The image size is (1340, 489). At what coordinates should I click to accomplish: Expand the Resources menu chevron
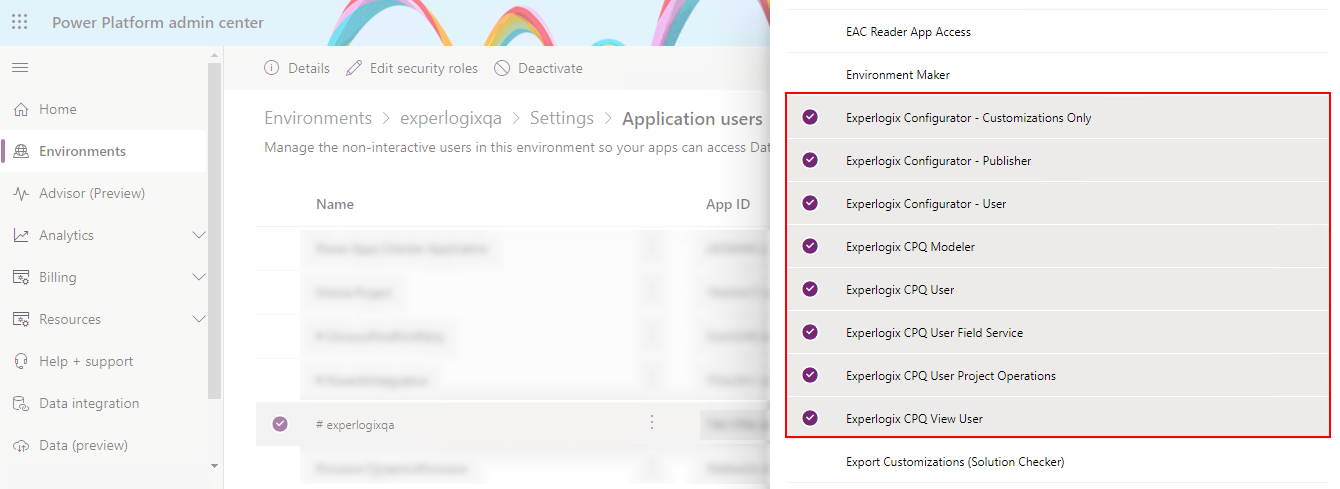(x=198, y=319)
